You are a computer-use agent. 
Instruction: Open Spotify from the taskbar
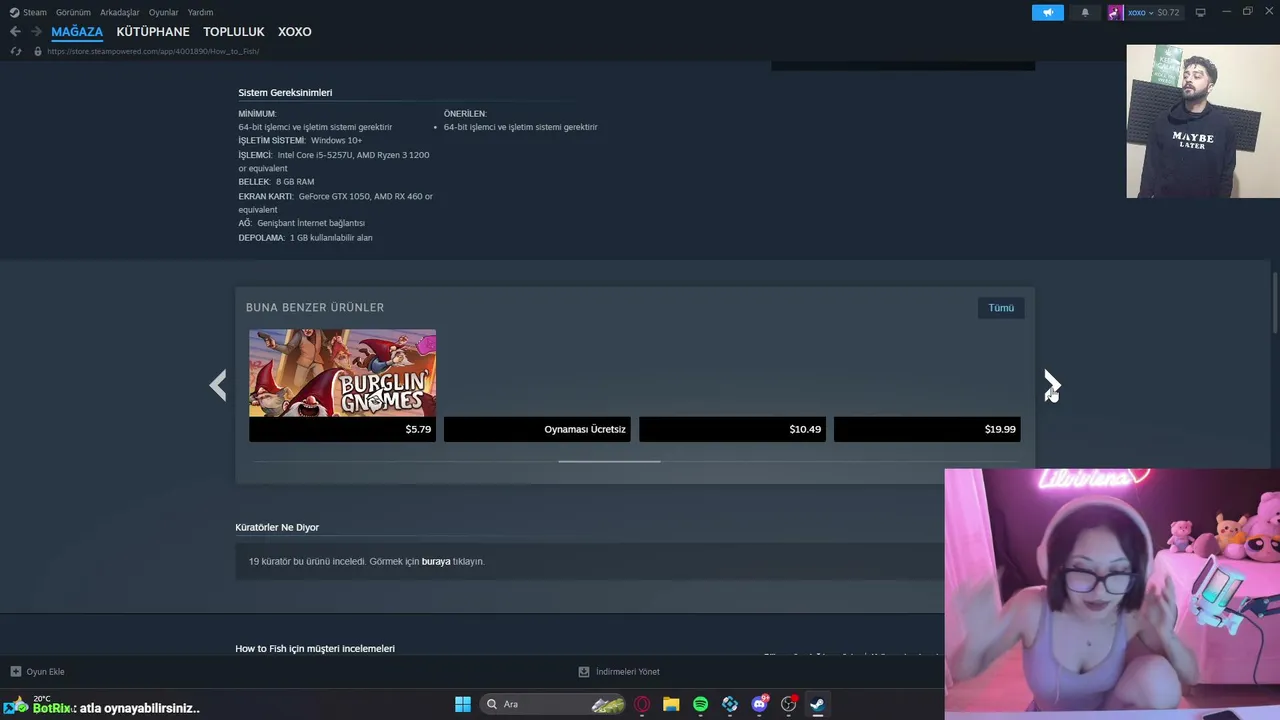[x=700, y=704]
